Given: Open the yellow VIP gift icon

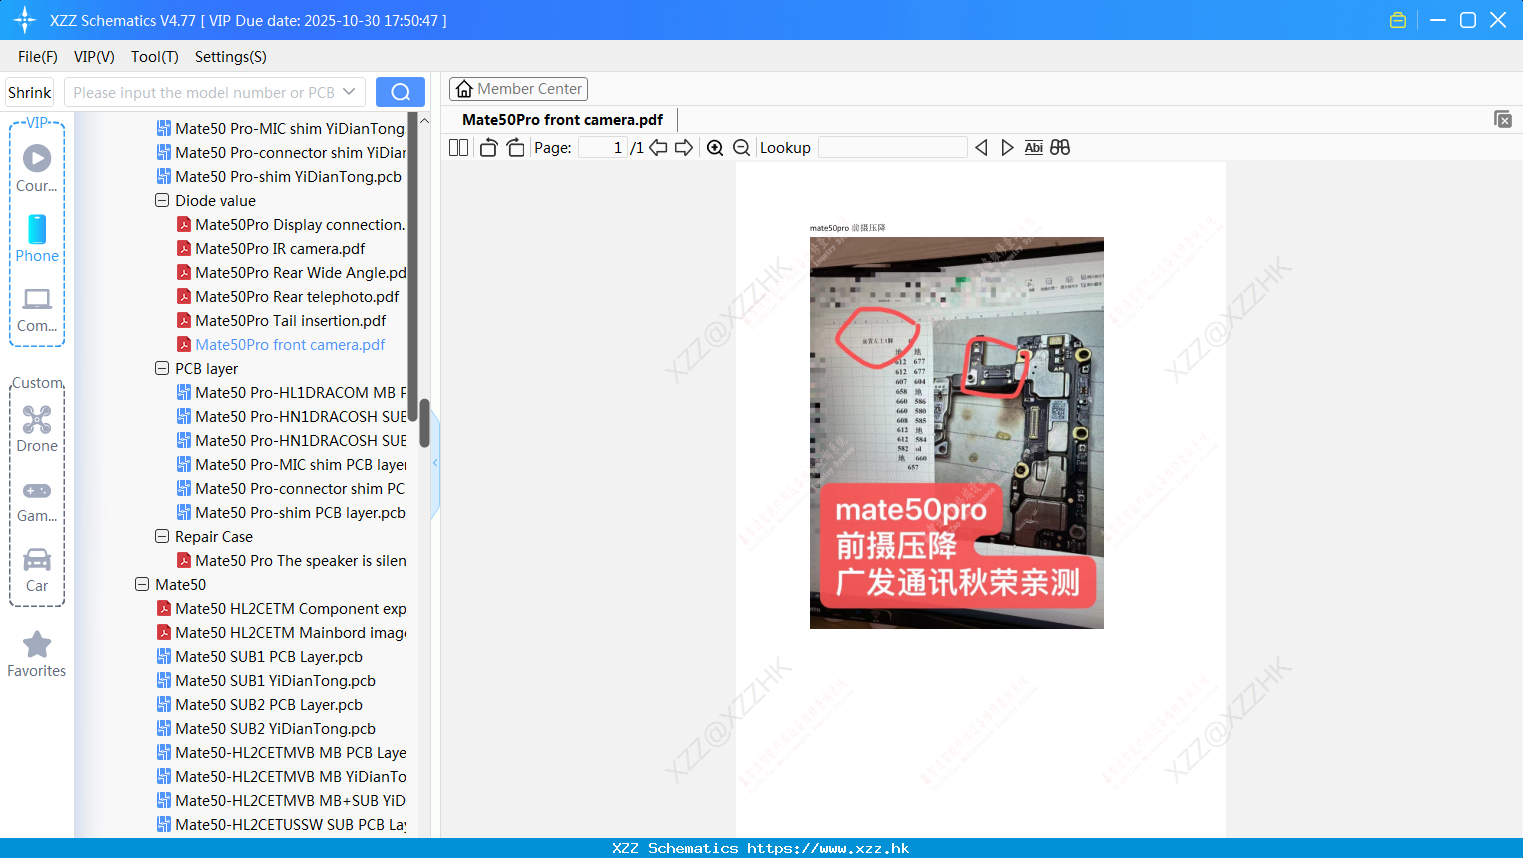Looking at the screenshot, I should (1398, 20).
